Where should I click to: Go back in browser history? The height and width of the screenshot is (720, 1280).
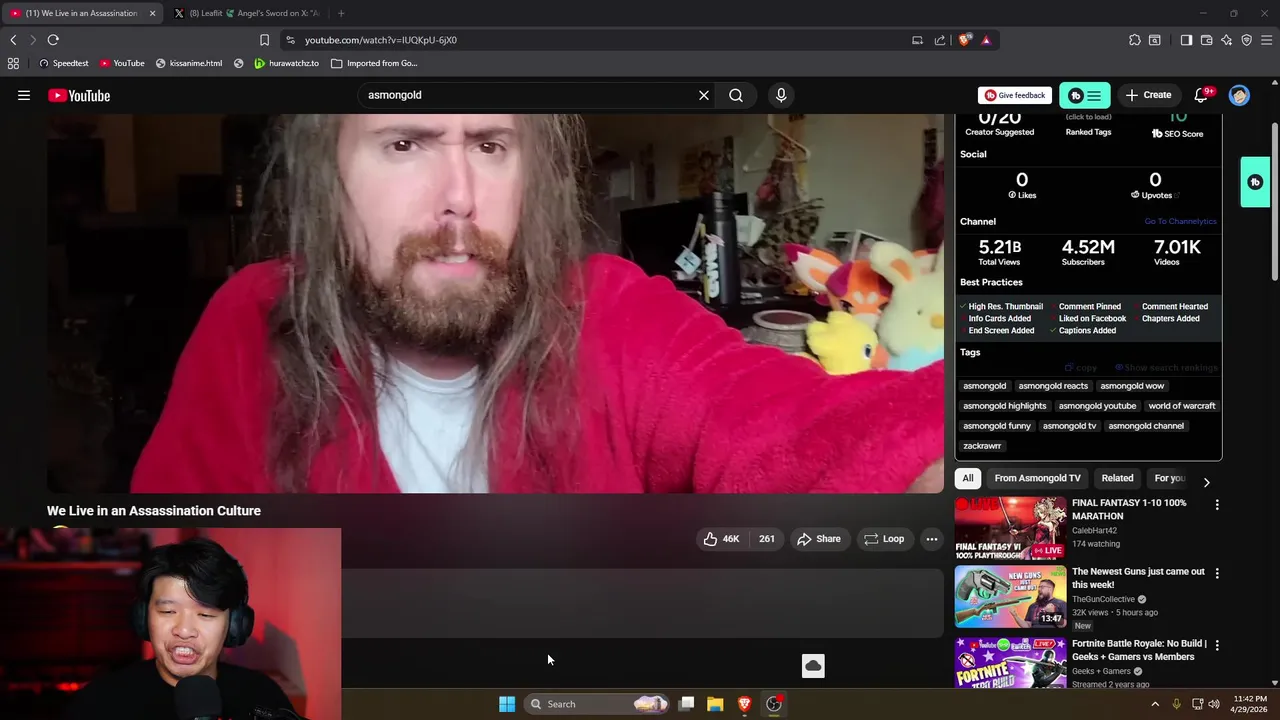13,40
